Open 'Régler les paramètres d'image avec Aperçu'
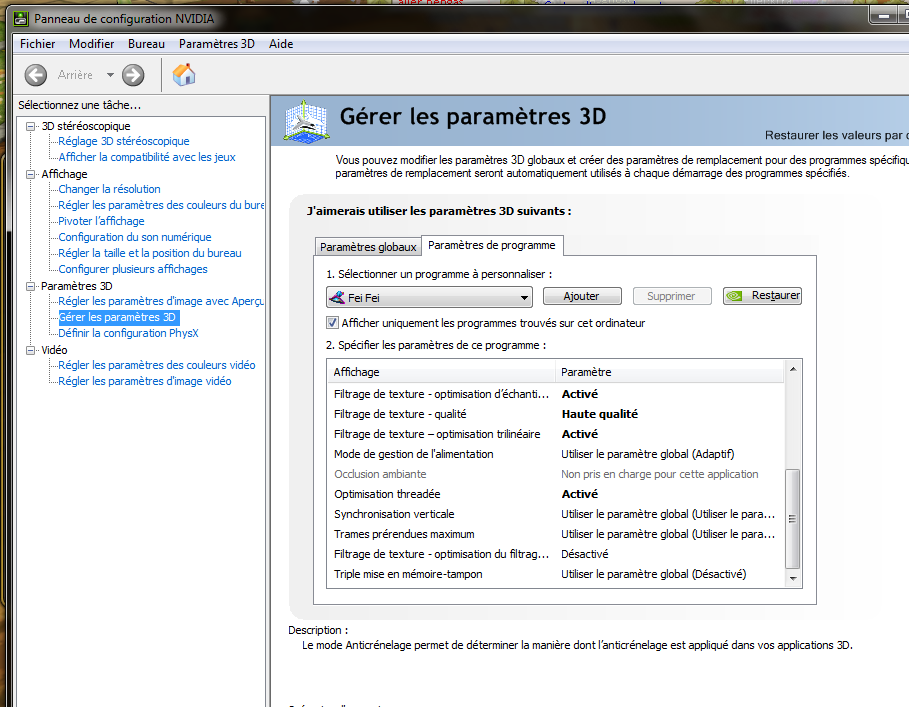Screen dimensions: 909x707 coord(161,301)
